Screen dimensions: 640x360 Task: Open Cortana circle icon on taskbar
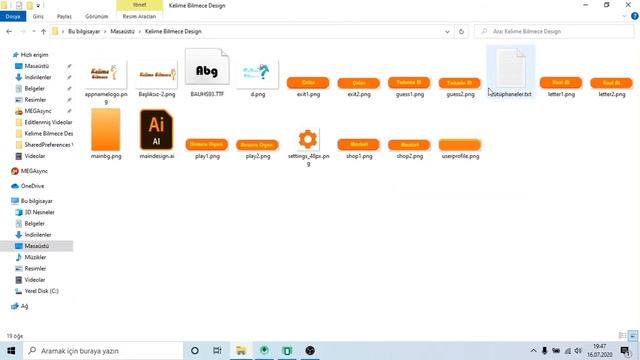coord(195,351)
